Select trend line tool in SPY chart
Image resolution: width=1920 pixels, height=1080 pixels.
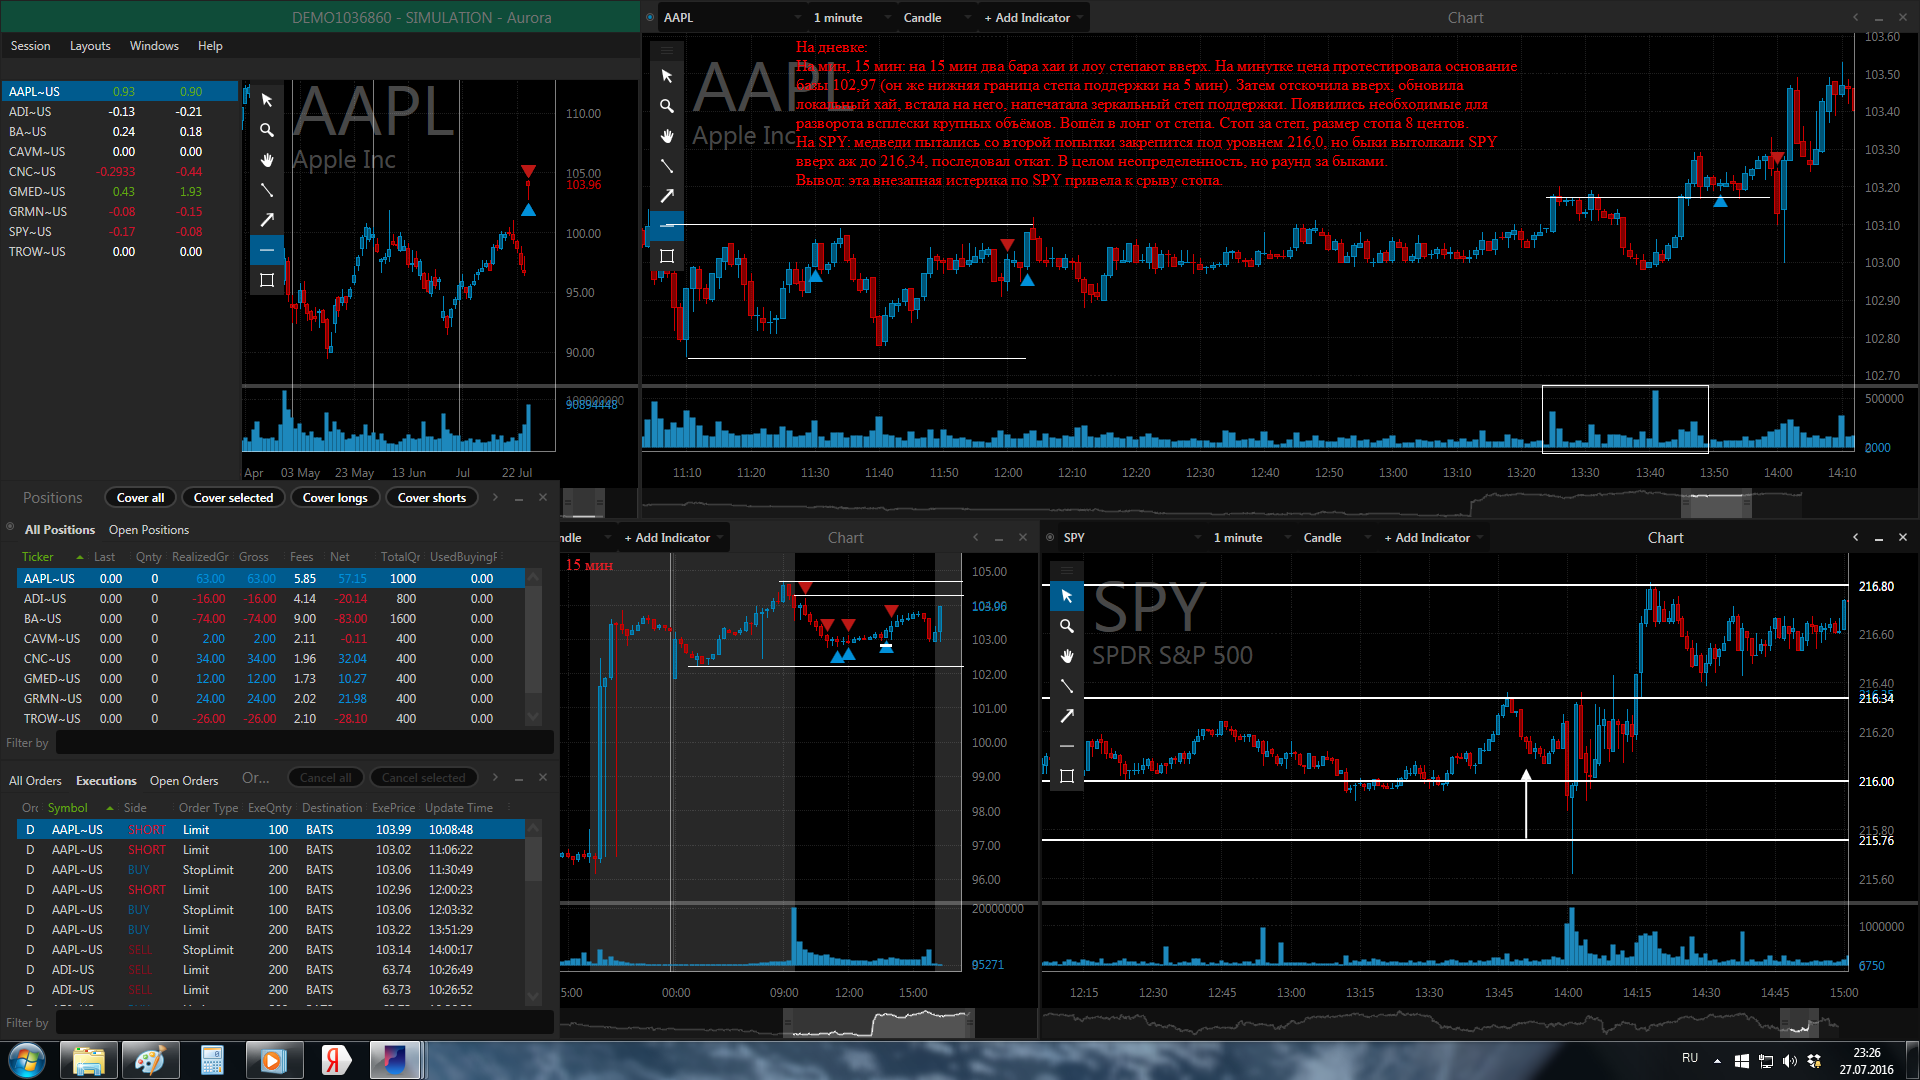pos(1067,686)
